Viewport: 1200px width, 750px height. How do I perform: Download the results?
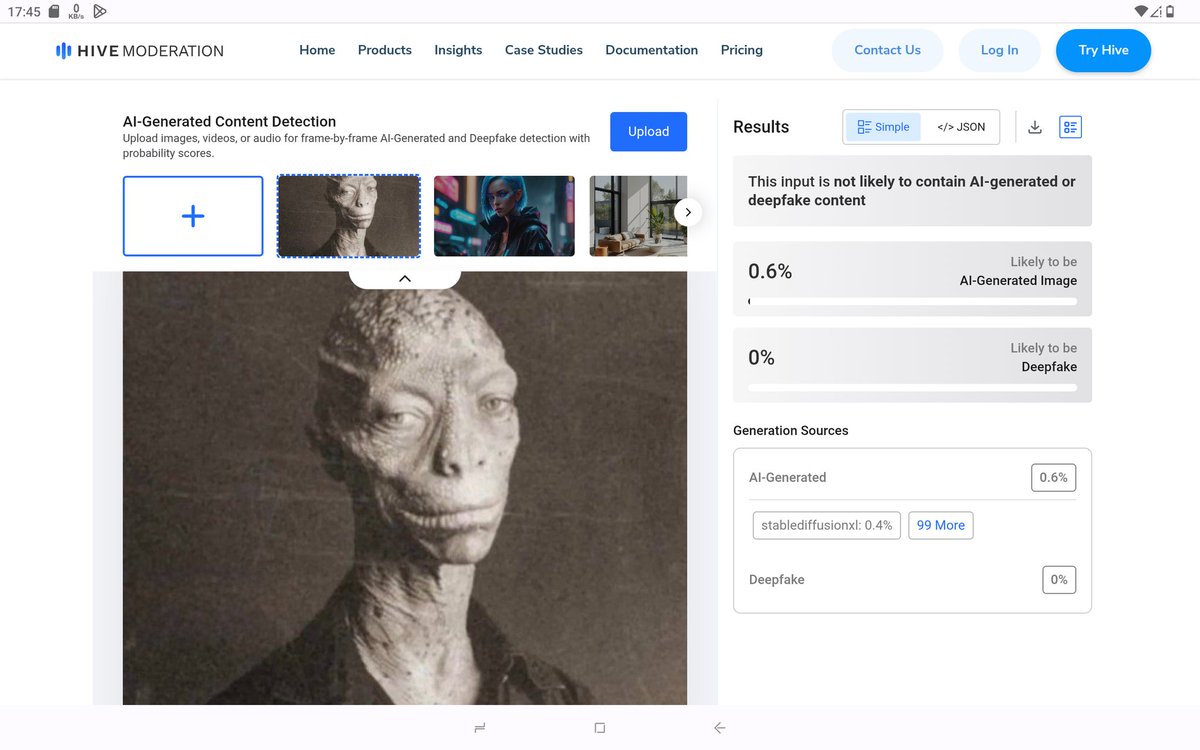pyautogui.click(x=1035, y=127)
